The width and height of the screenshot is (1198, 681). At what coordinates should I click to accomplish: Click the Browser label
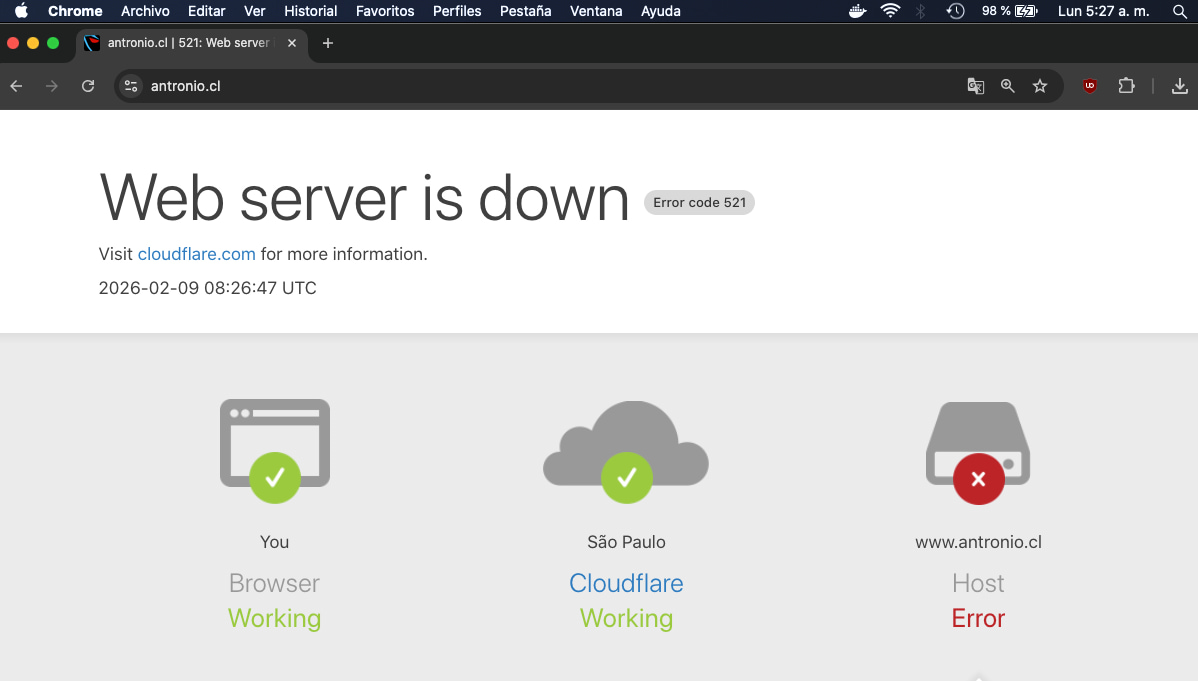(274, 583)
